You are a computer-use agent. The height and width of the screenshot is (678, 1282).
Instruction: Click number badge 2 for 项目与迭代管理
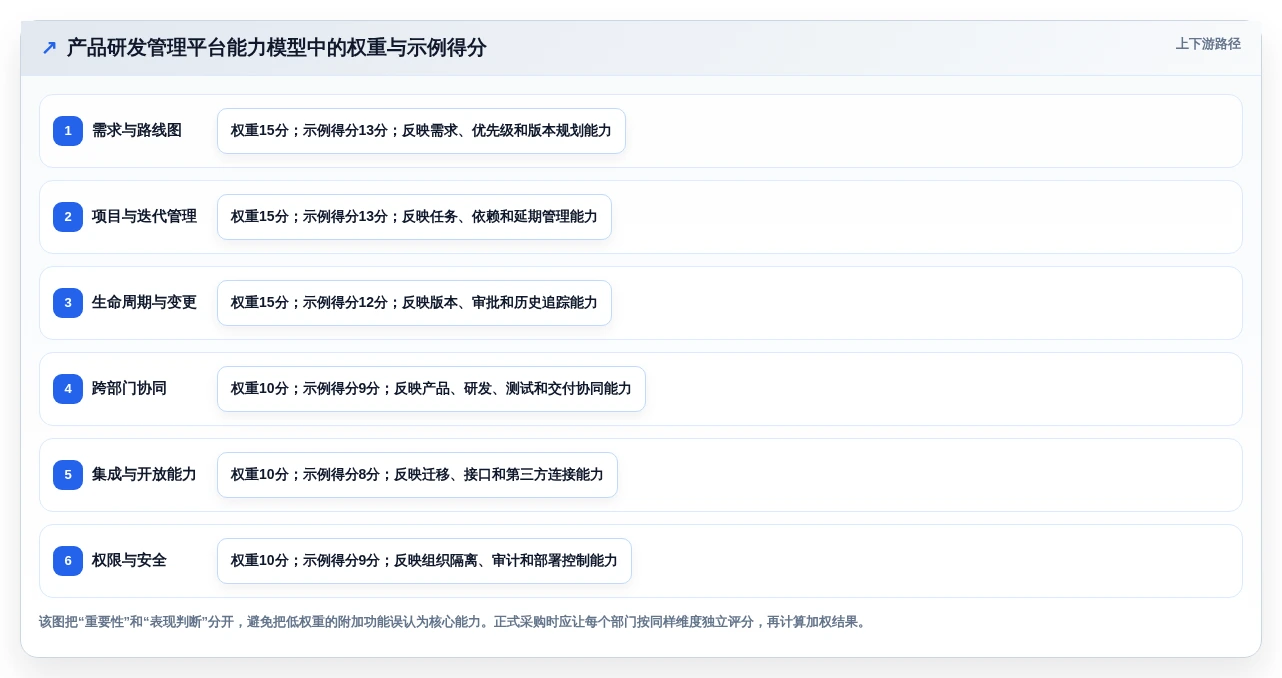click(x=68, y=217)
